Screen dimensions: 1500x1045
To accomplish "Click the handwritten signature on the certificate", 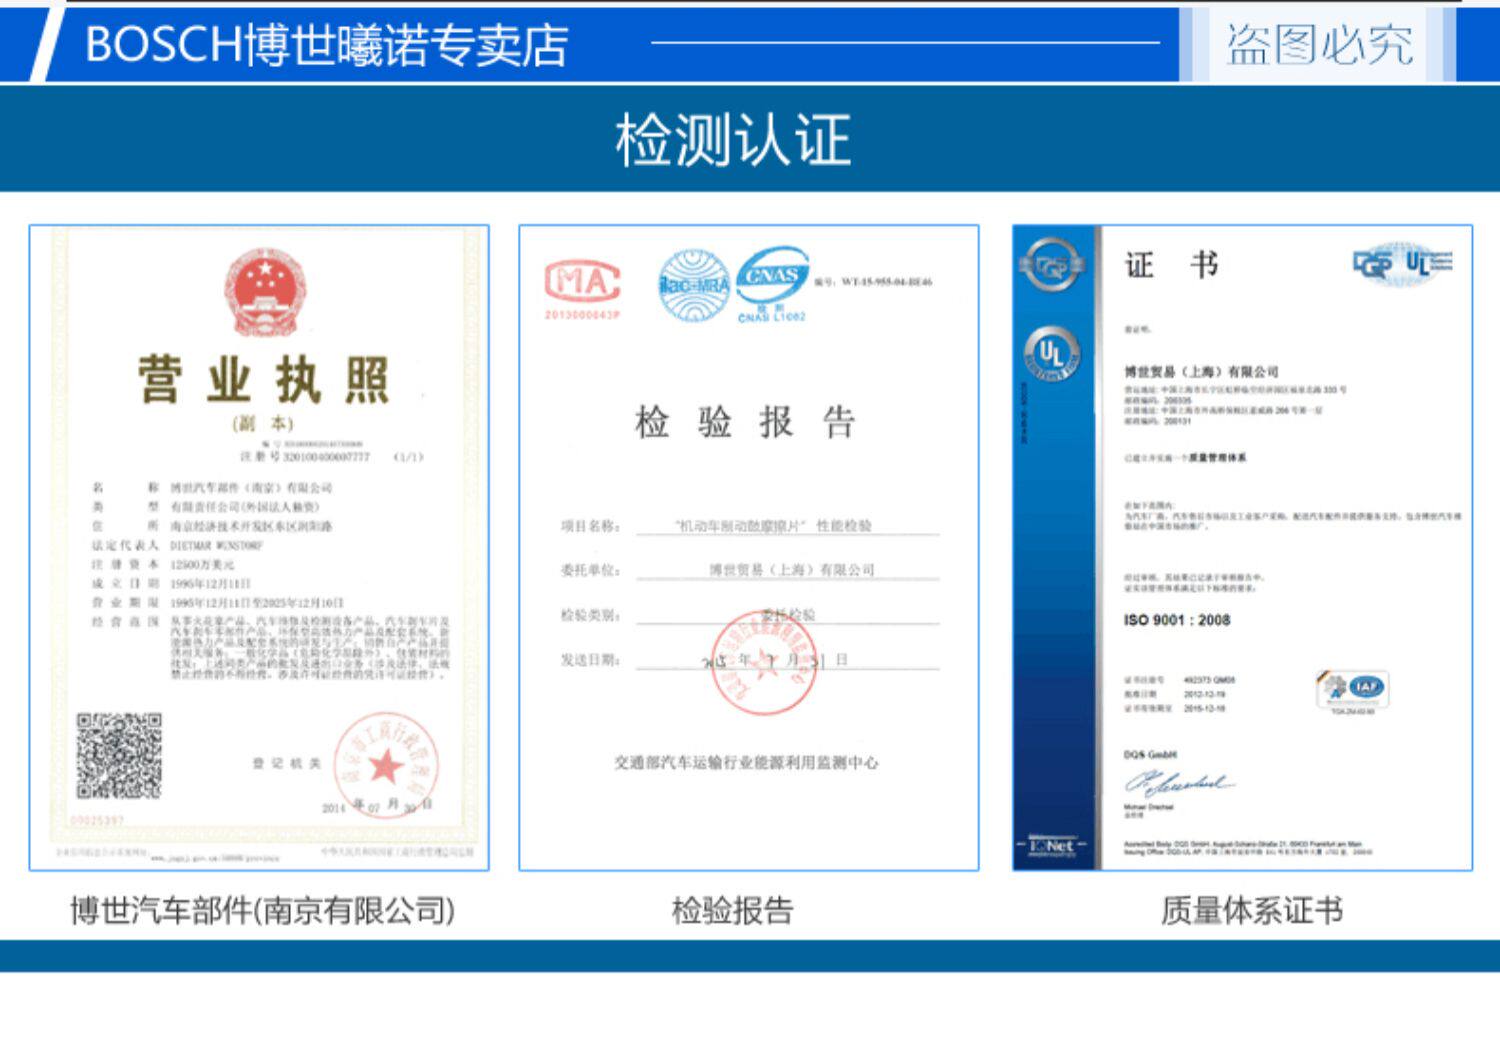I will click(1179, 782).
